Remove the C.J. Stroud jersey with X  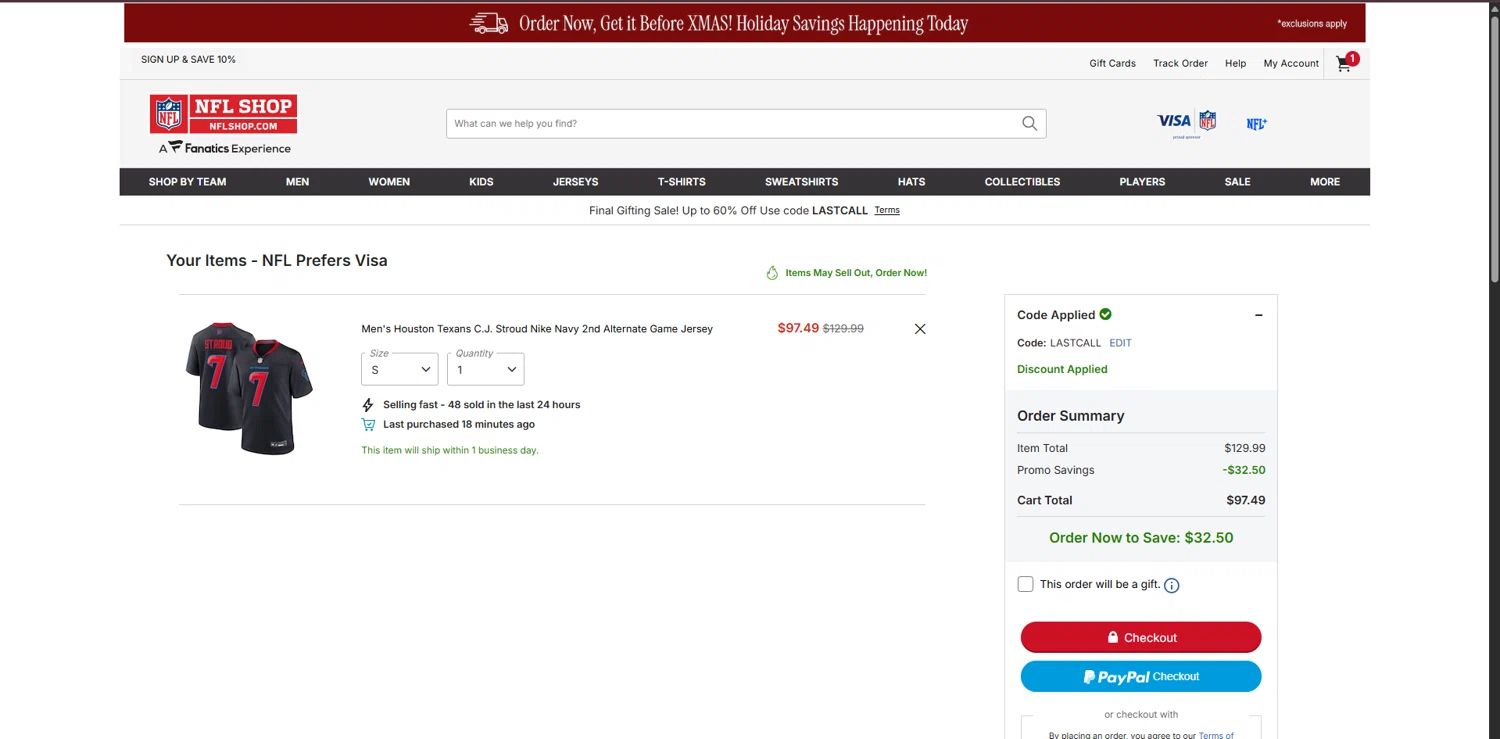920,329
